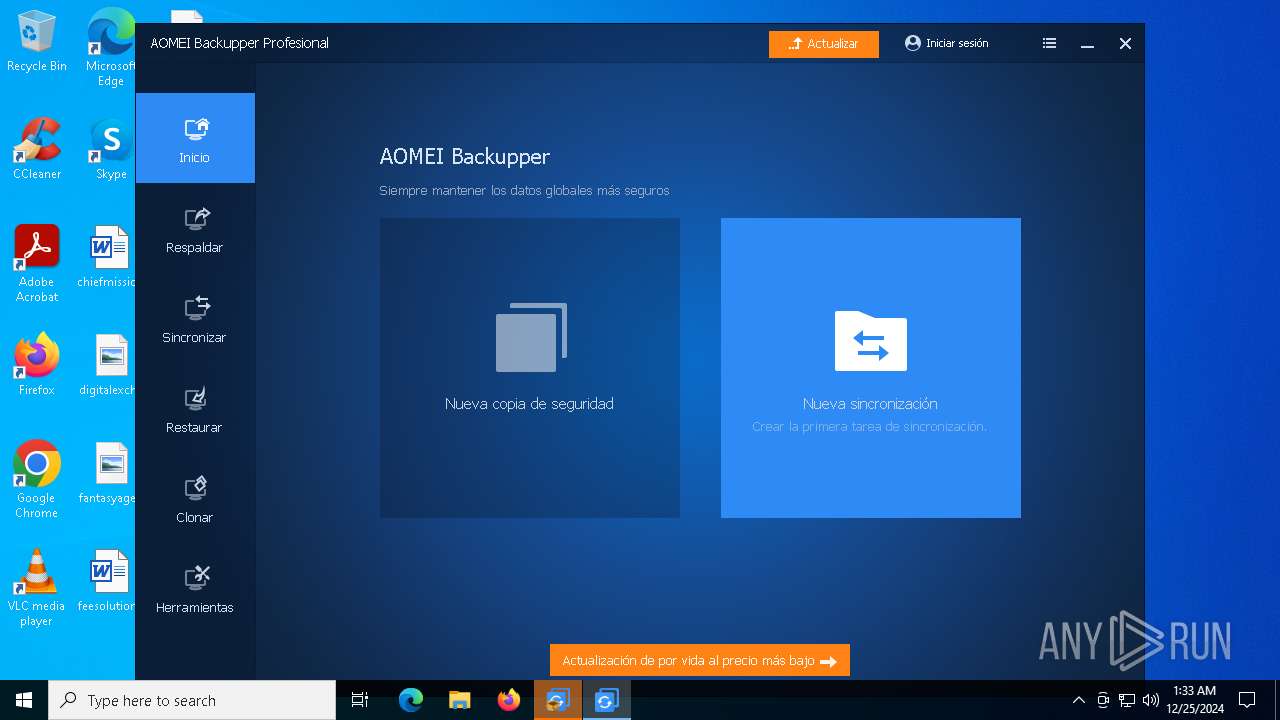
Task: Click the lifetime upgrade offer banner
Action: pyautogui.click(x=700, y=661)
